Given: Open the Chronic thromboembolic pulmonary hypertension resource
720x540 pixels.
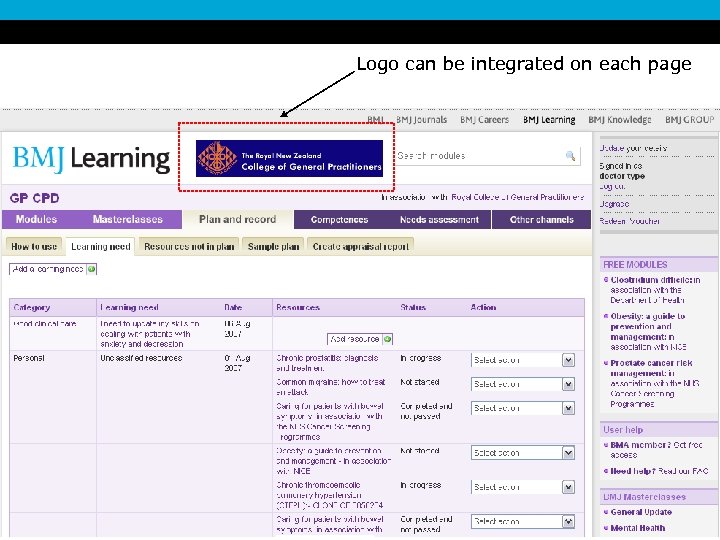Looking at the screenshot, I should [330, 495].
